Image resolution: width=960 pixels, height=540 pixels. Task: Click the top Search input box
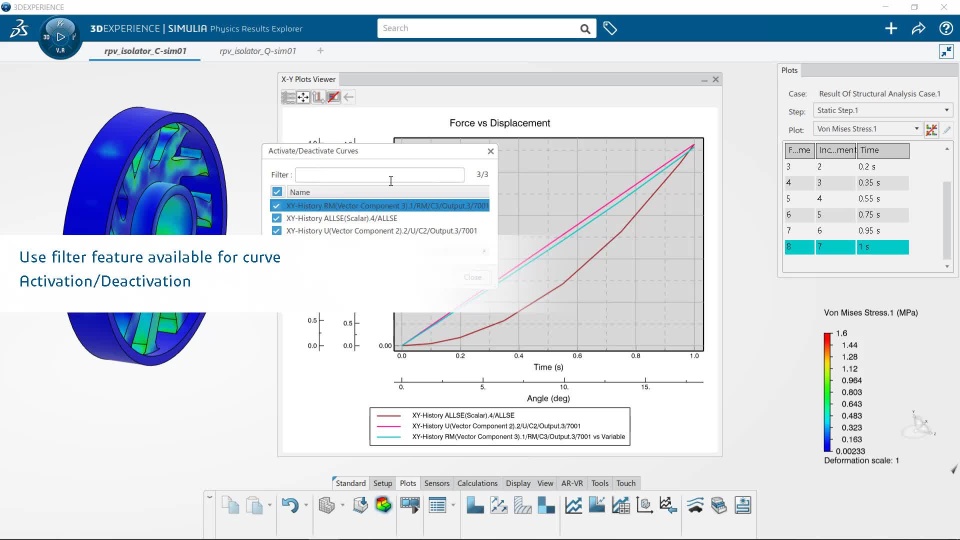pos(478,28)
